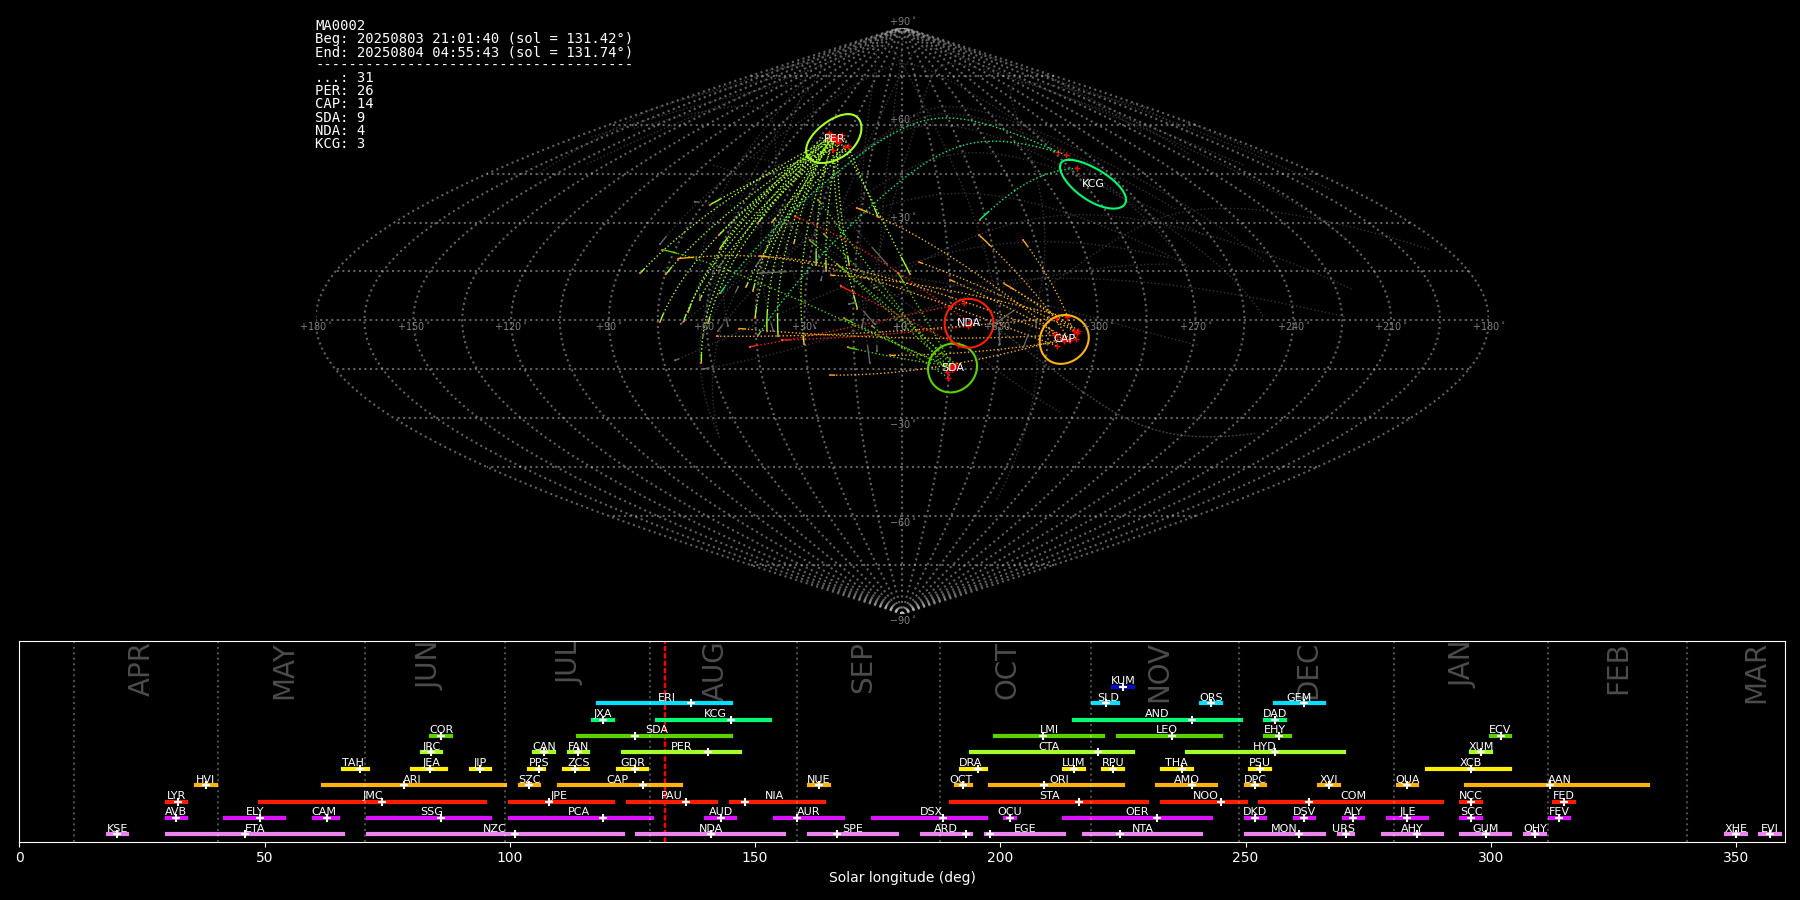Click the pink SPE timeline bar
This screenshot has height=900, width=1800.
(x=853, y=834)
